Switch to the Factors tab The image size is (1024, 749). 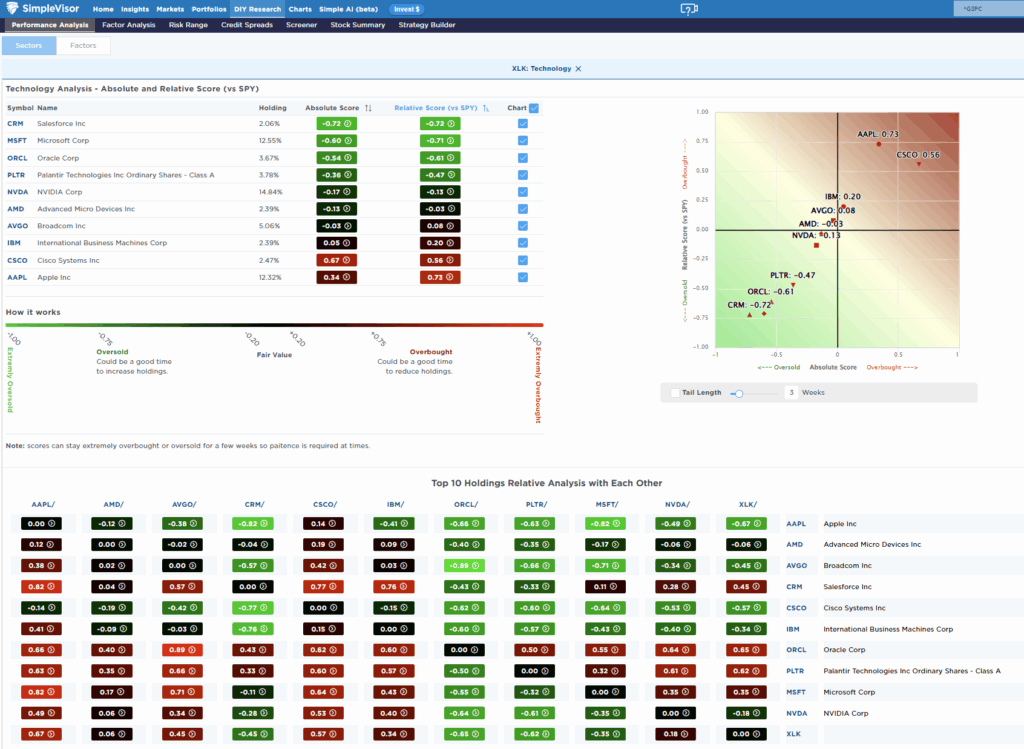pyautogui.click(x=82, y=45)
